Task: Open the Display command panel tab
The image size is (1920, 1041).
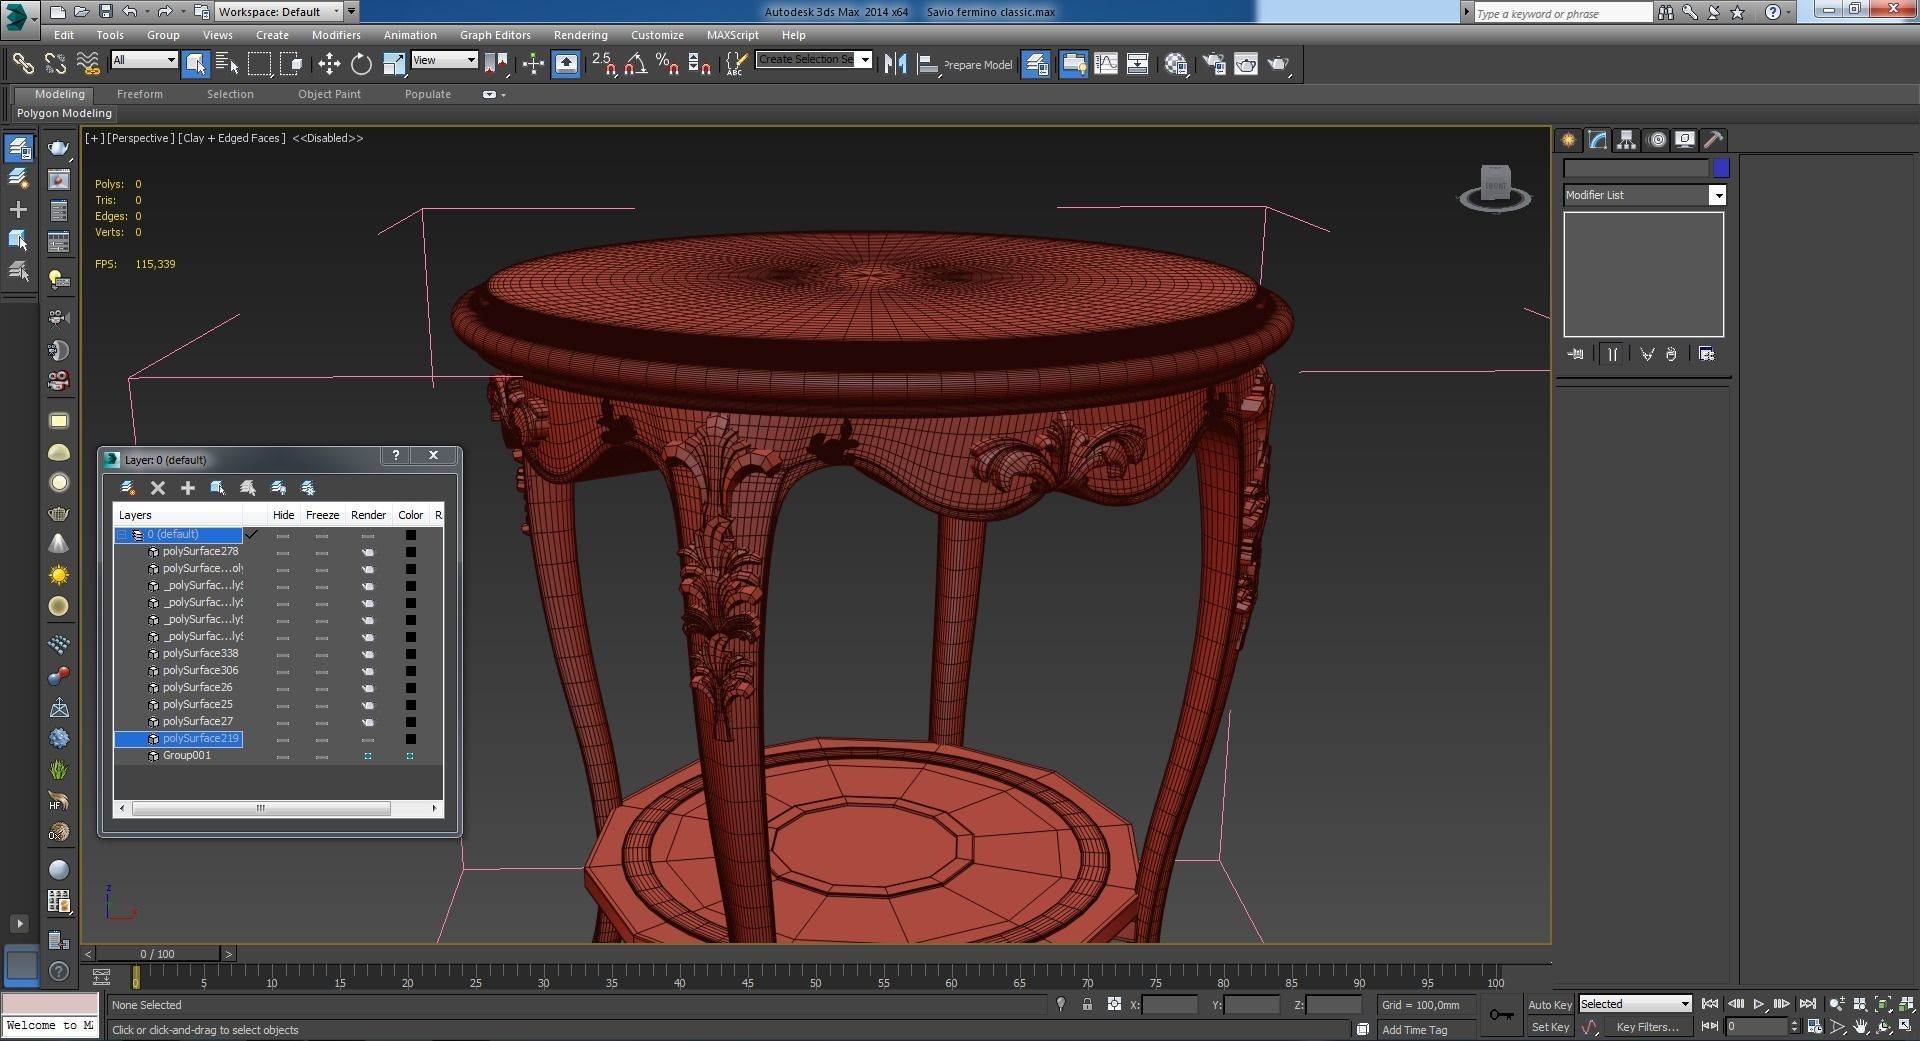Action: [x=1685, y=140]
